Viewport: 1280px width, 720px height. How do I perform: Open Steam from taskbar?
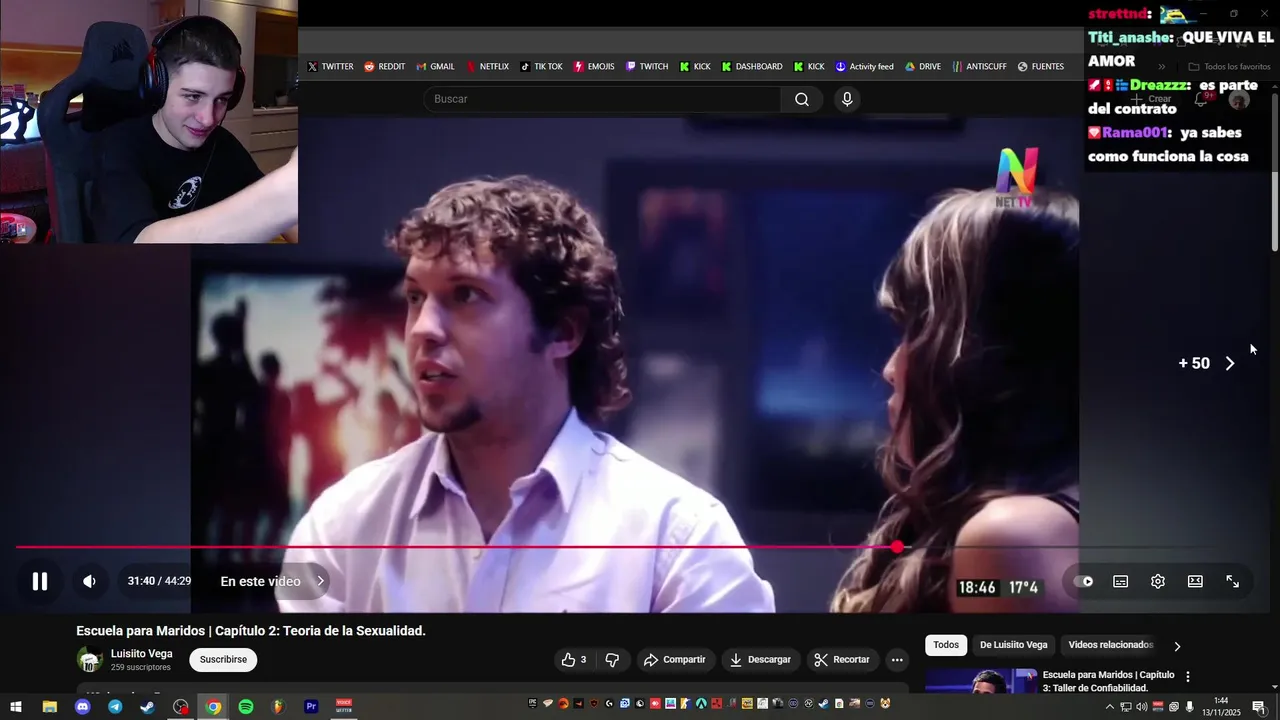point(147,707)
